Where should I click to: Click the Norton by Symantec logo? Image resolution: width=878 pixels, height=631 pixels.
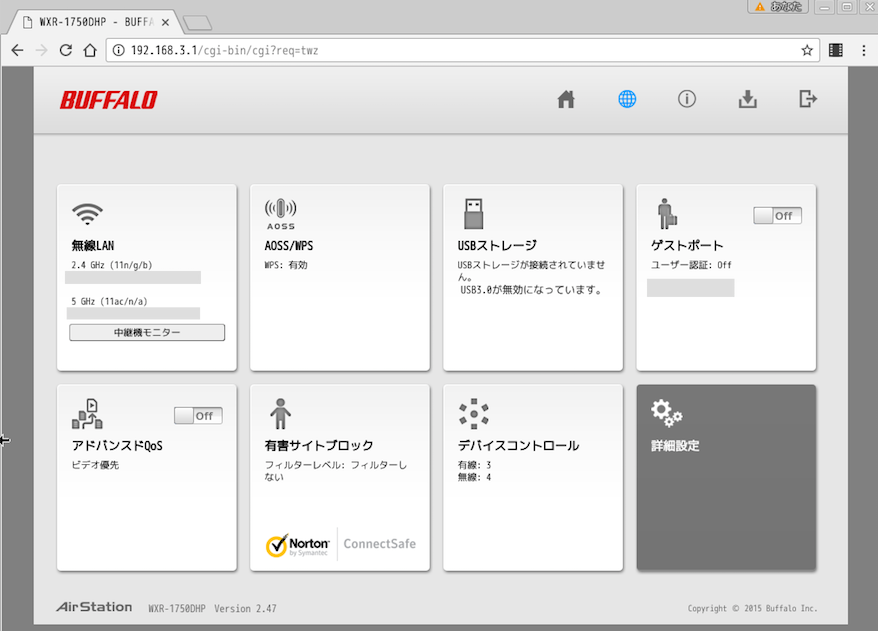(x=298, y=545)
